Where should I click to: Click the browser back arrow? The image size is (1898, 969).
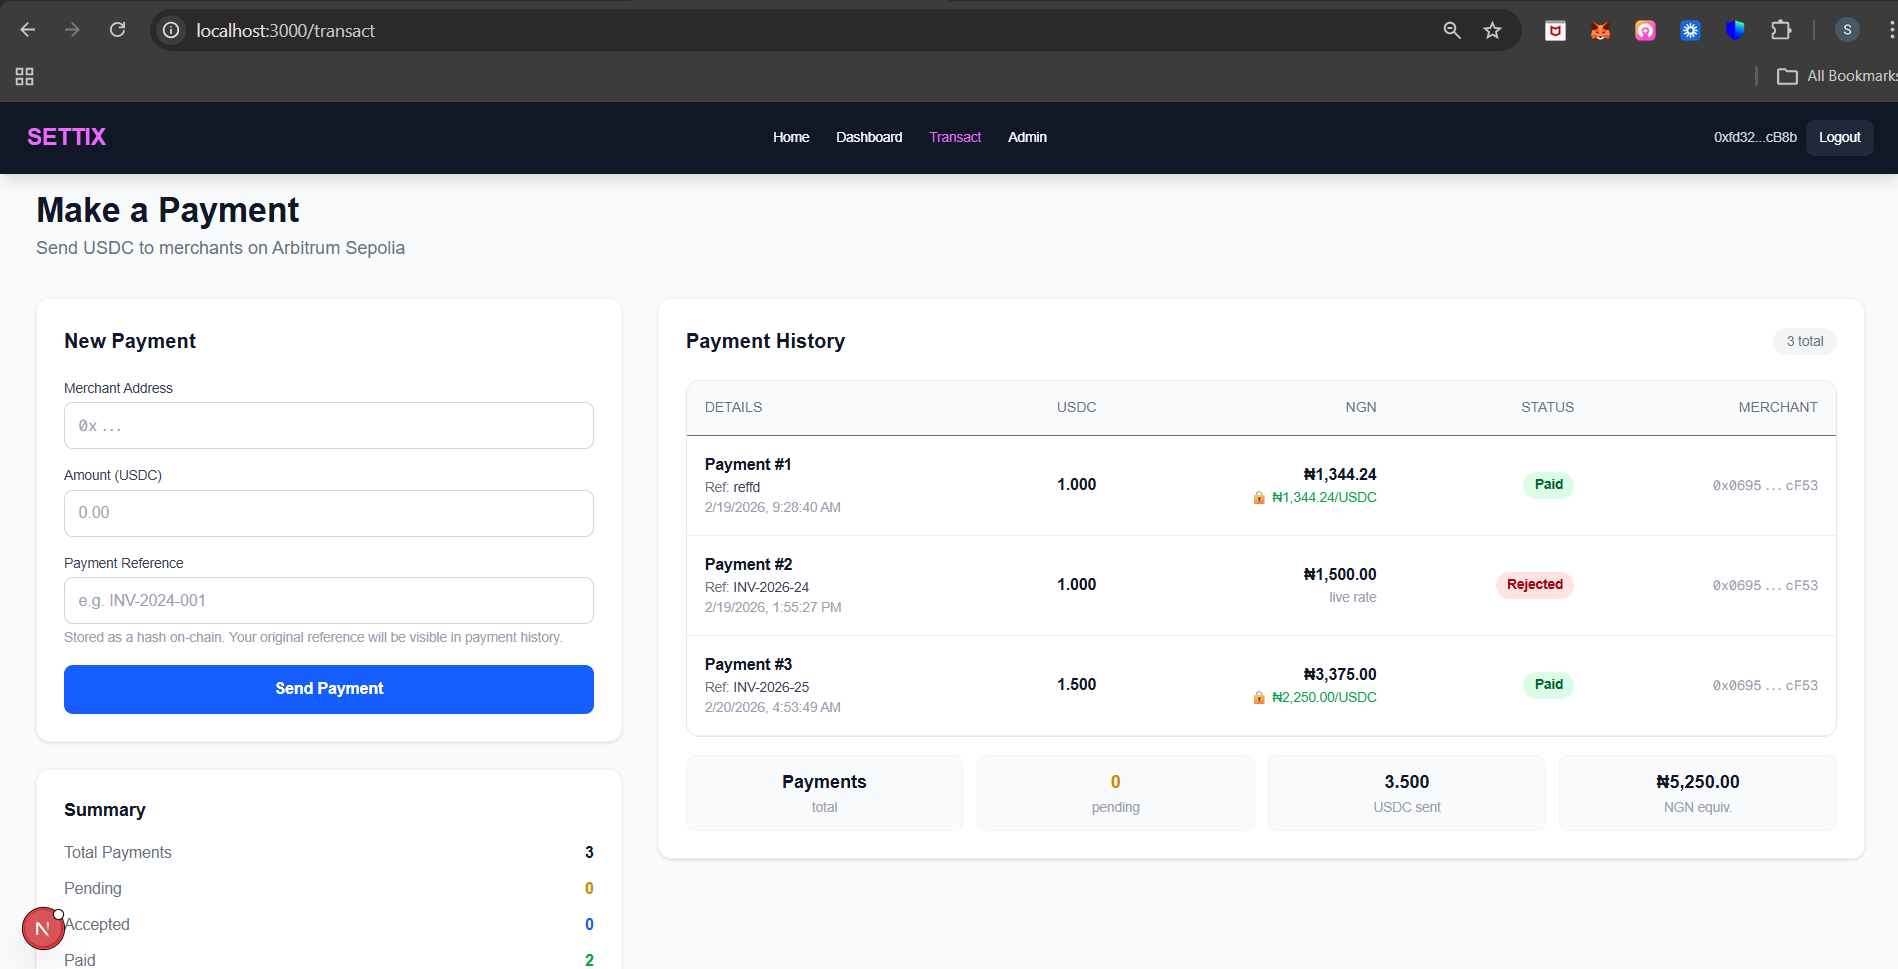pyautogui.click(x=28, y=30)
